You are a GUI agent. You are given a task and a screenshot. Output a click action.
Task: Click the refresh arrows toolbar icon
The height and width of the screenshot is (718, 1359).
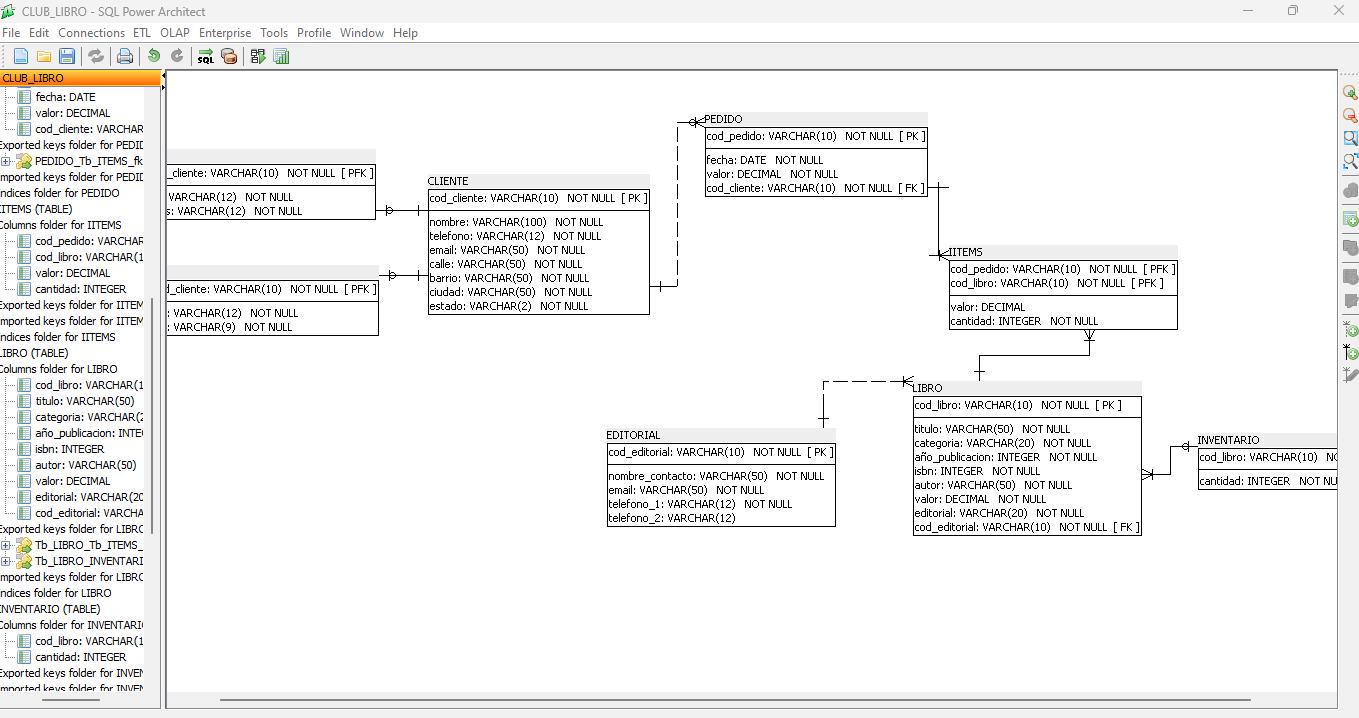tap(96, 56)
